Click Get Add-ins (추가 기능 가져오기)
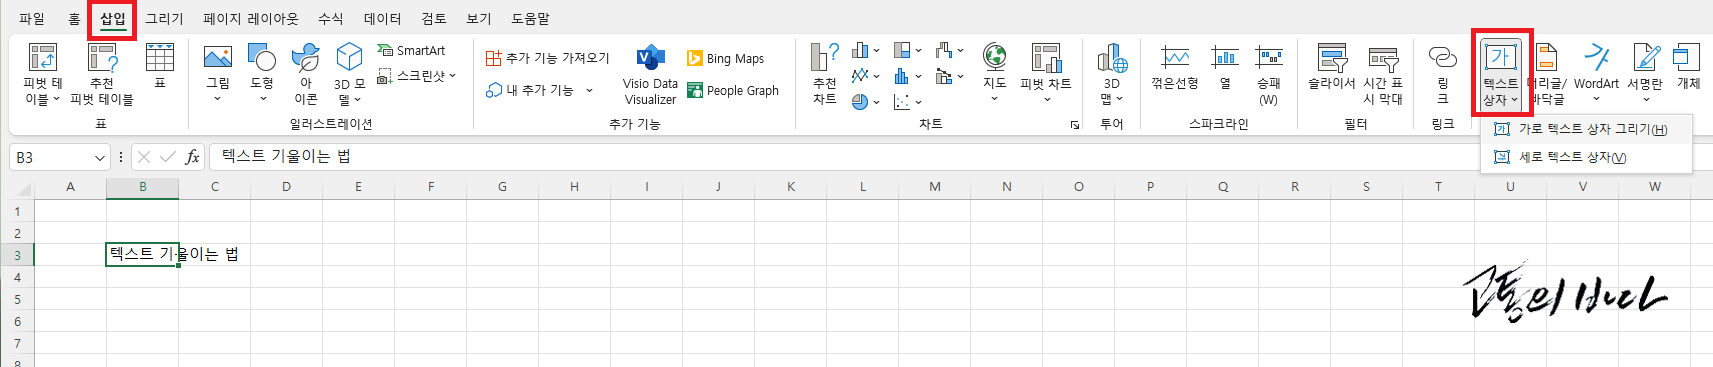This screenshot has height=367, width=1713. click(547, 58)
